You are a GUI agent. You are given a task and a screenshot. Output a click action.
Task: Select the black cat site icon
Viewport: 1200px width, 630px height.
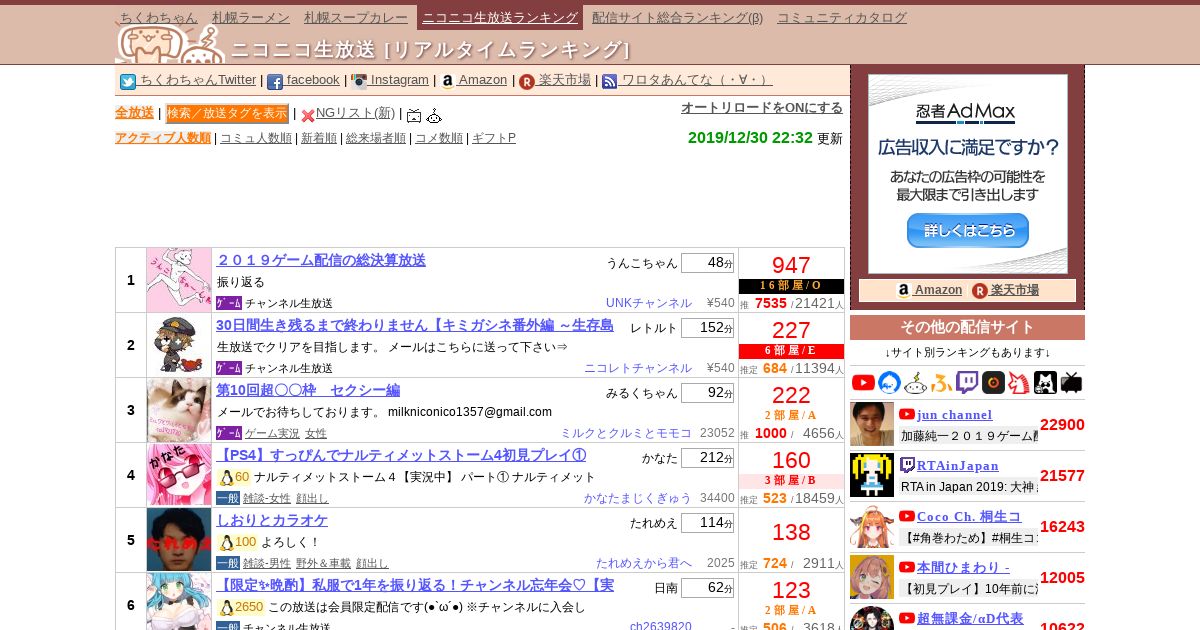(x=1045, y=382)
